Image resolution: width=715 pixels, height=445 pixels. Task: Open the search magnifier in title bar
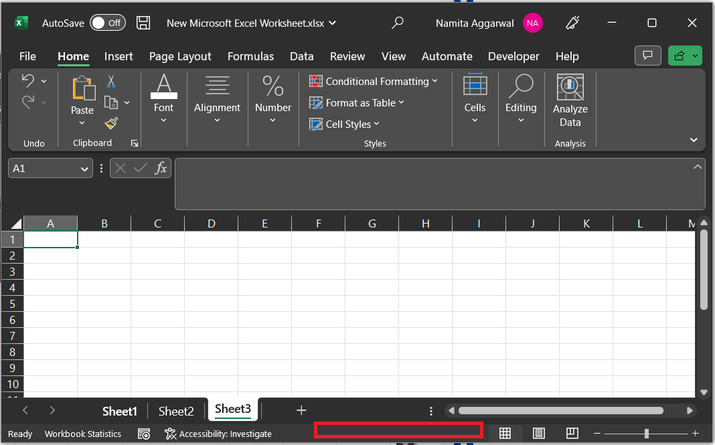click(398, 22)
